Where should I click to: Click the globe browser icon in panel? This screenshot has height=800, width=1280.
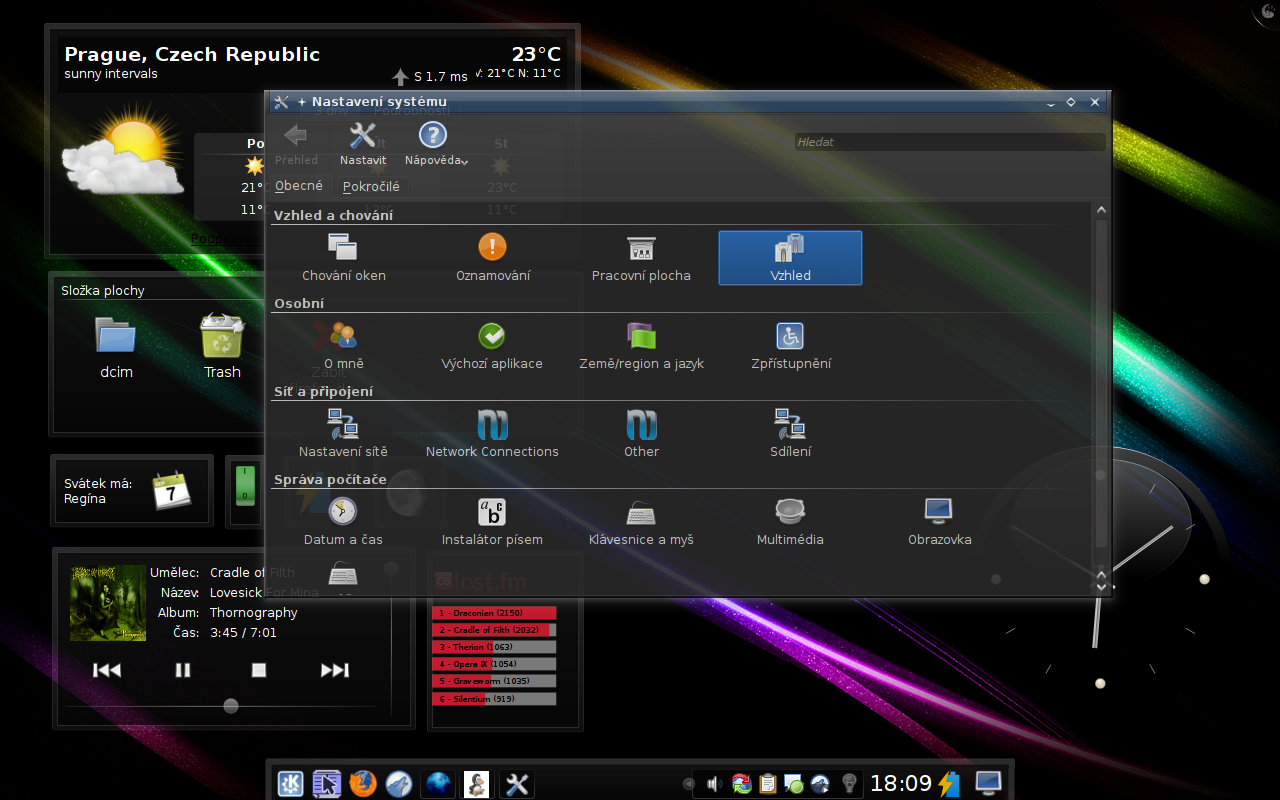pyautogui.click(x=438, y=783)
